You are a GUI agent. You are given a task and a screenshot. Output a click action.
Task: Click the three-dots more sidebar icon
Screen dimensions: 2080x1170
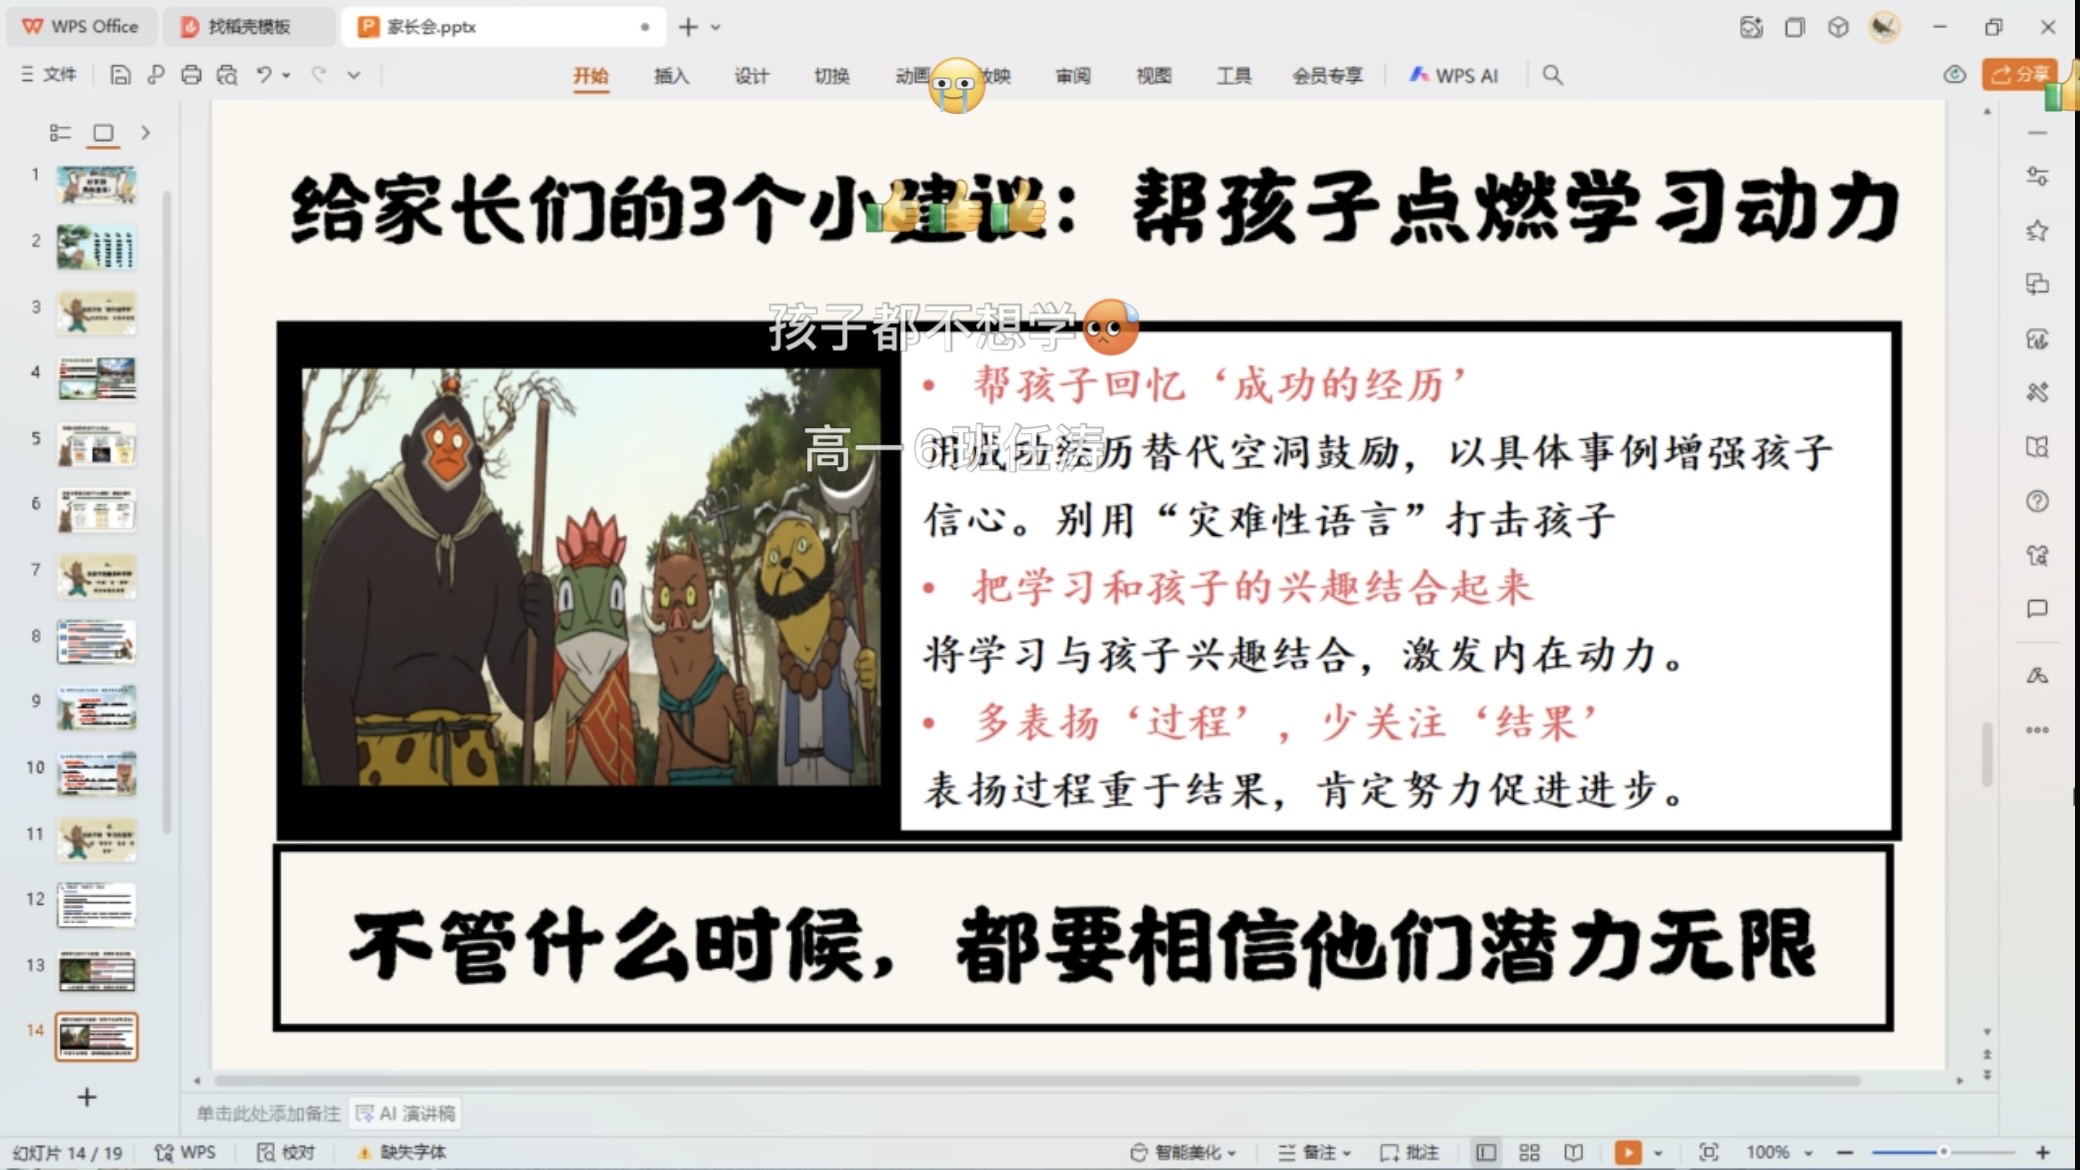pos(2037,730)
